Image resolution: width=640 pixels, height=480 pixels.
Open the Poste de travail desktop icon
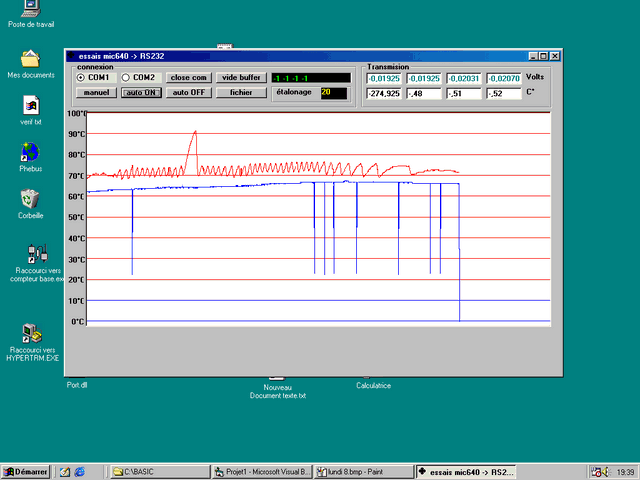pyautogui.click(x=30, y=8)
